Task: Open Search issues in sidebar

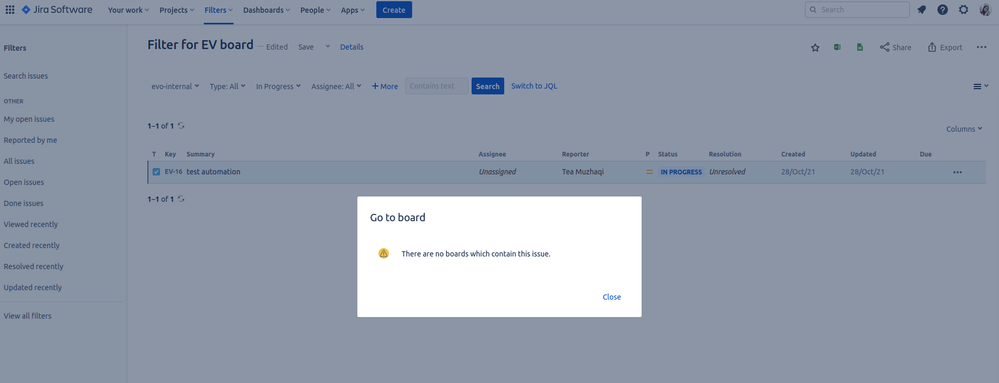Action: (25, 76)
